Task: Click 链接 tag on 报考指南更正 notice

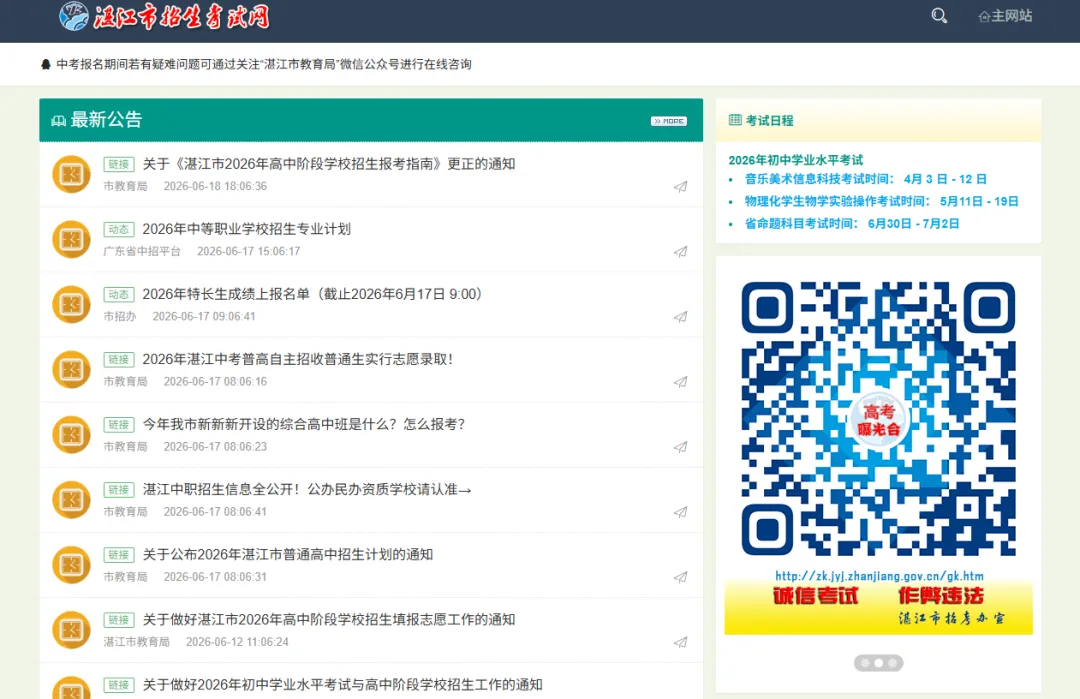Action: 118,164
